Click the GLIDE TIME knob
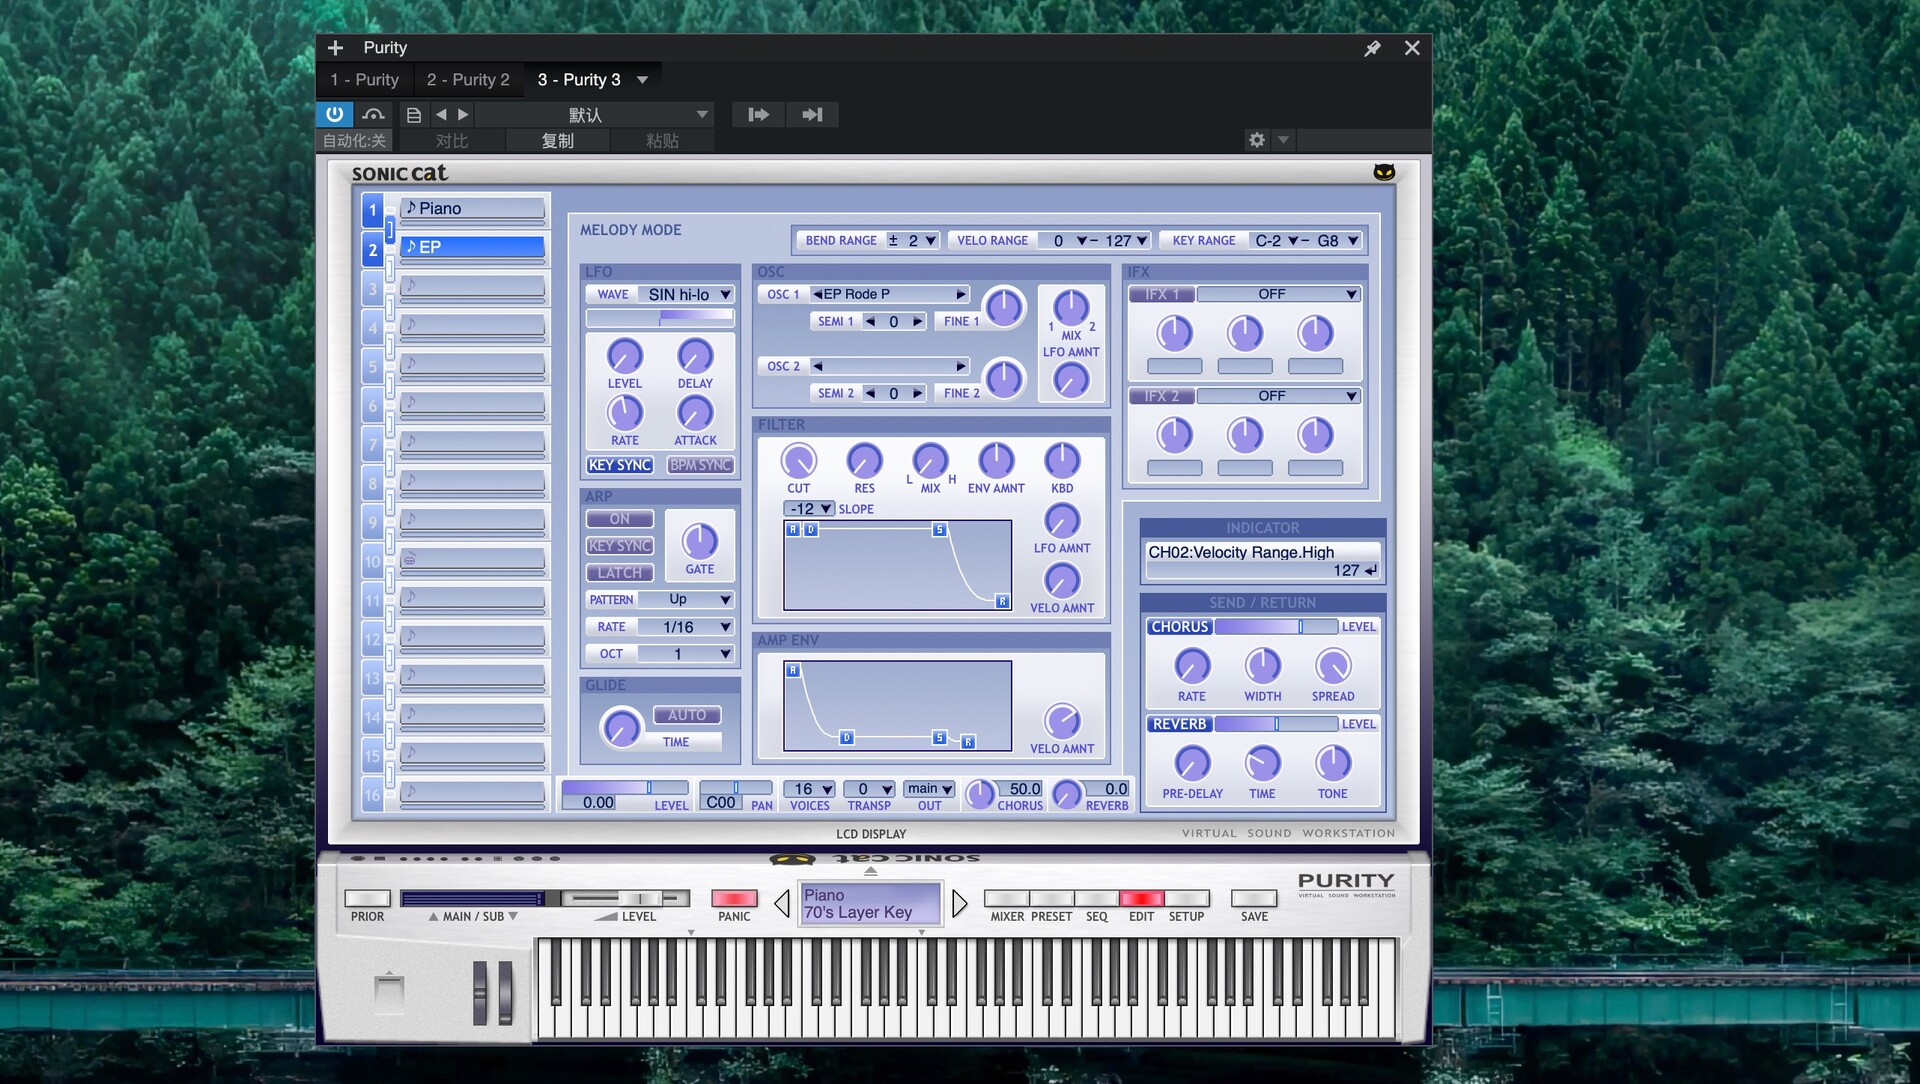 (x=621, y=727)
